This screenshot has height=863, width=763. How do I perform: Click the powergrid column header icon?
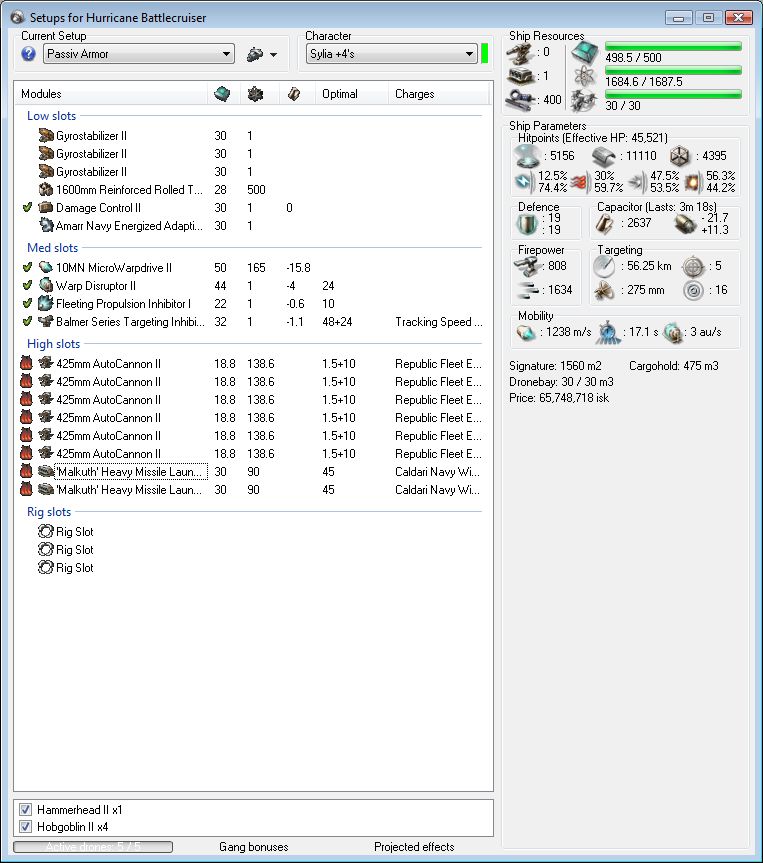coord(255,94)
